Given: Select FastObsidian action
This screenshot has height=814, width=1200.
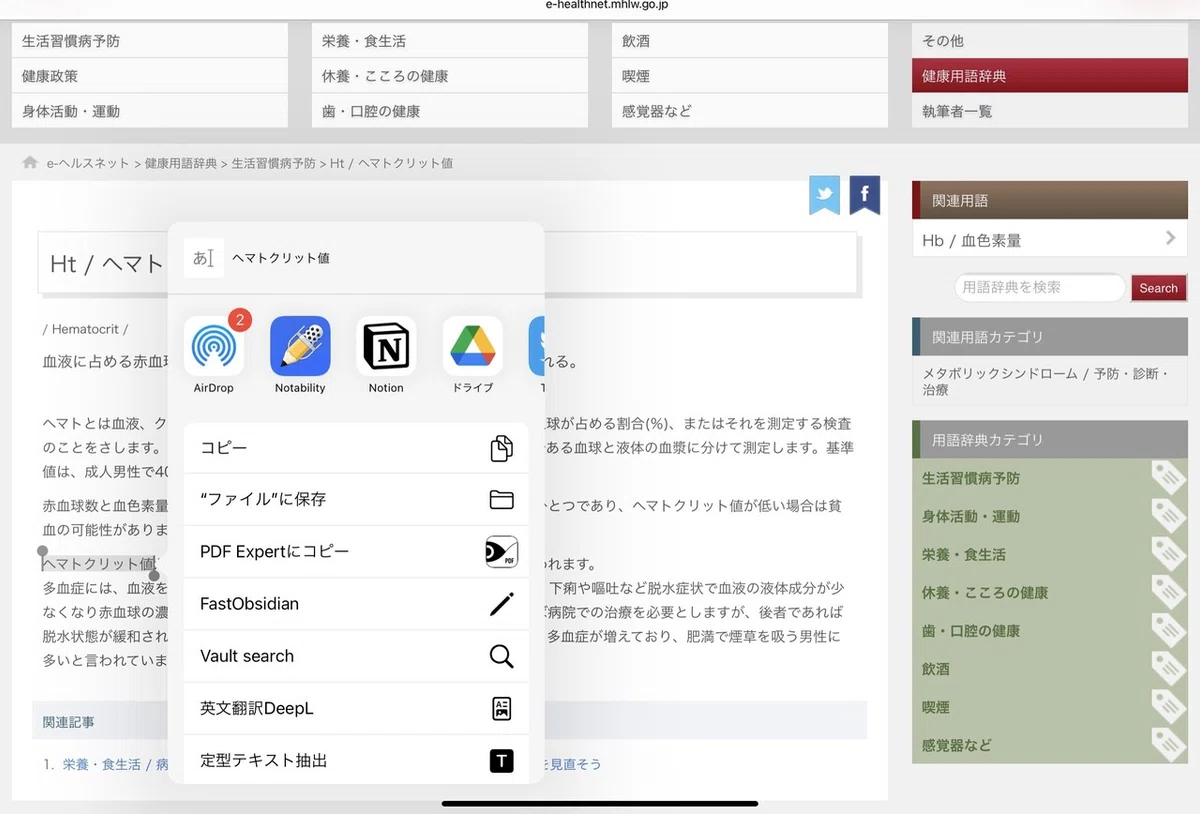Looking at the screenshot, I should (356, 604).
